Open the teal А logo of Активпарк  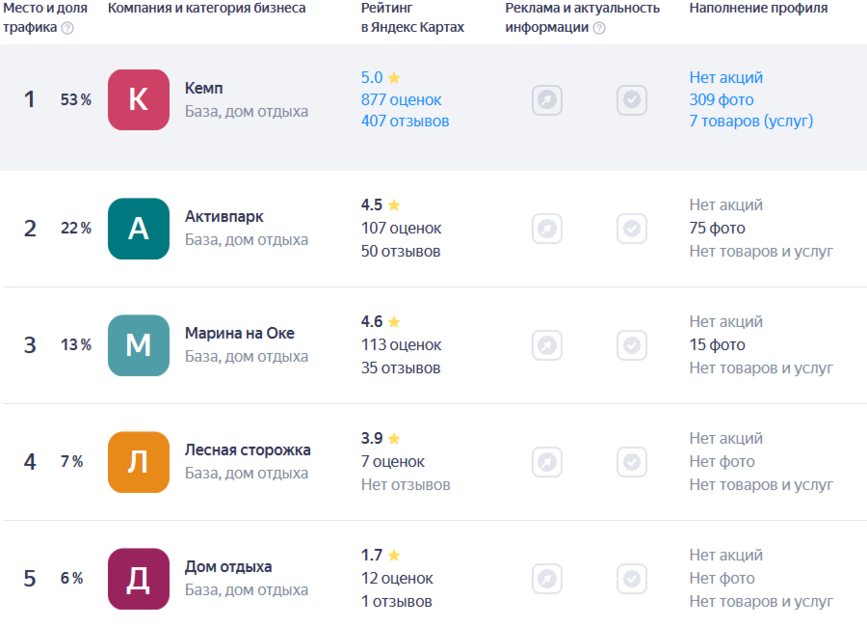pyautogui.click(x=138, y=228)
